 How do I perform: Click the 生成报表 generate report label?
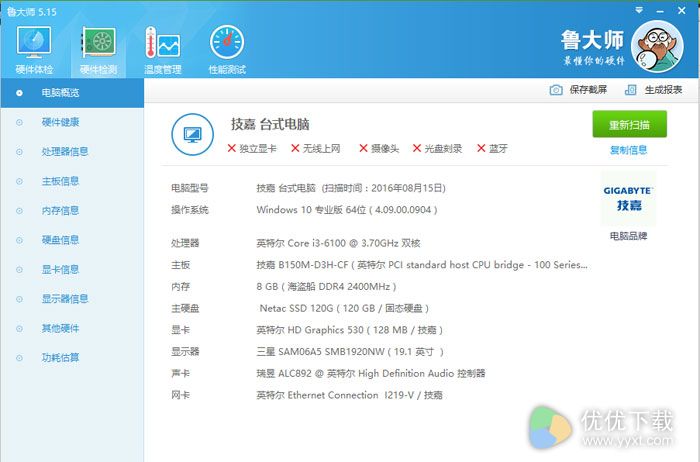tap(663, 90)
